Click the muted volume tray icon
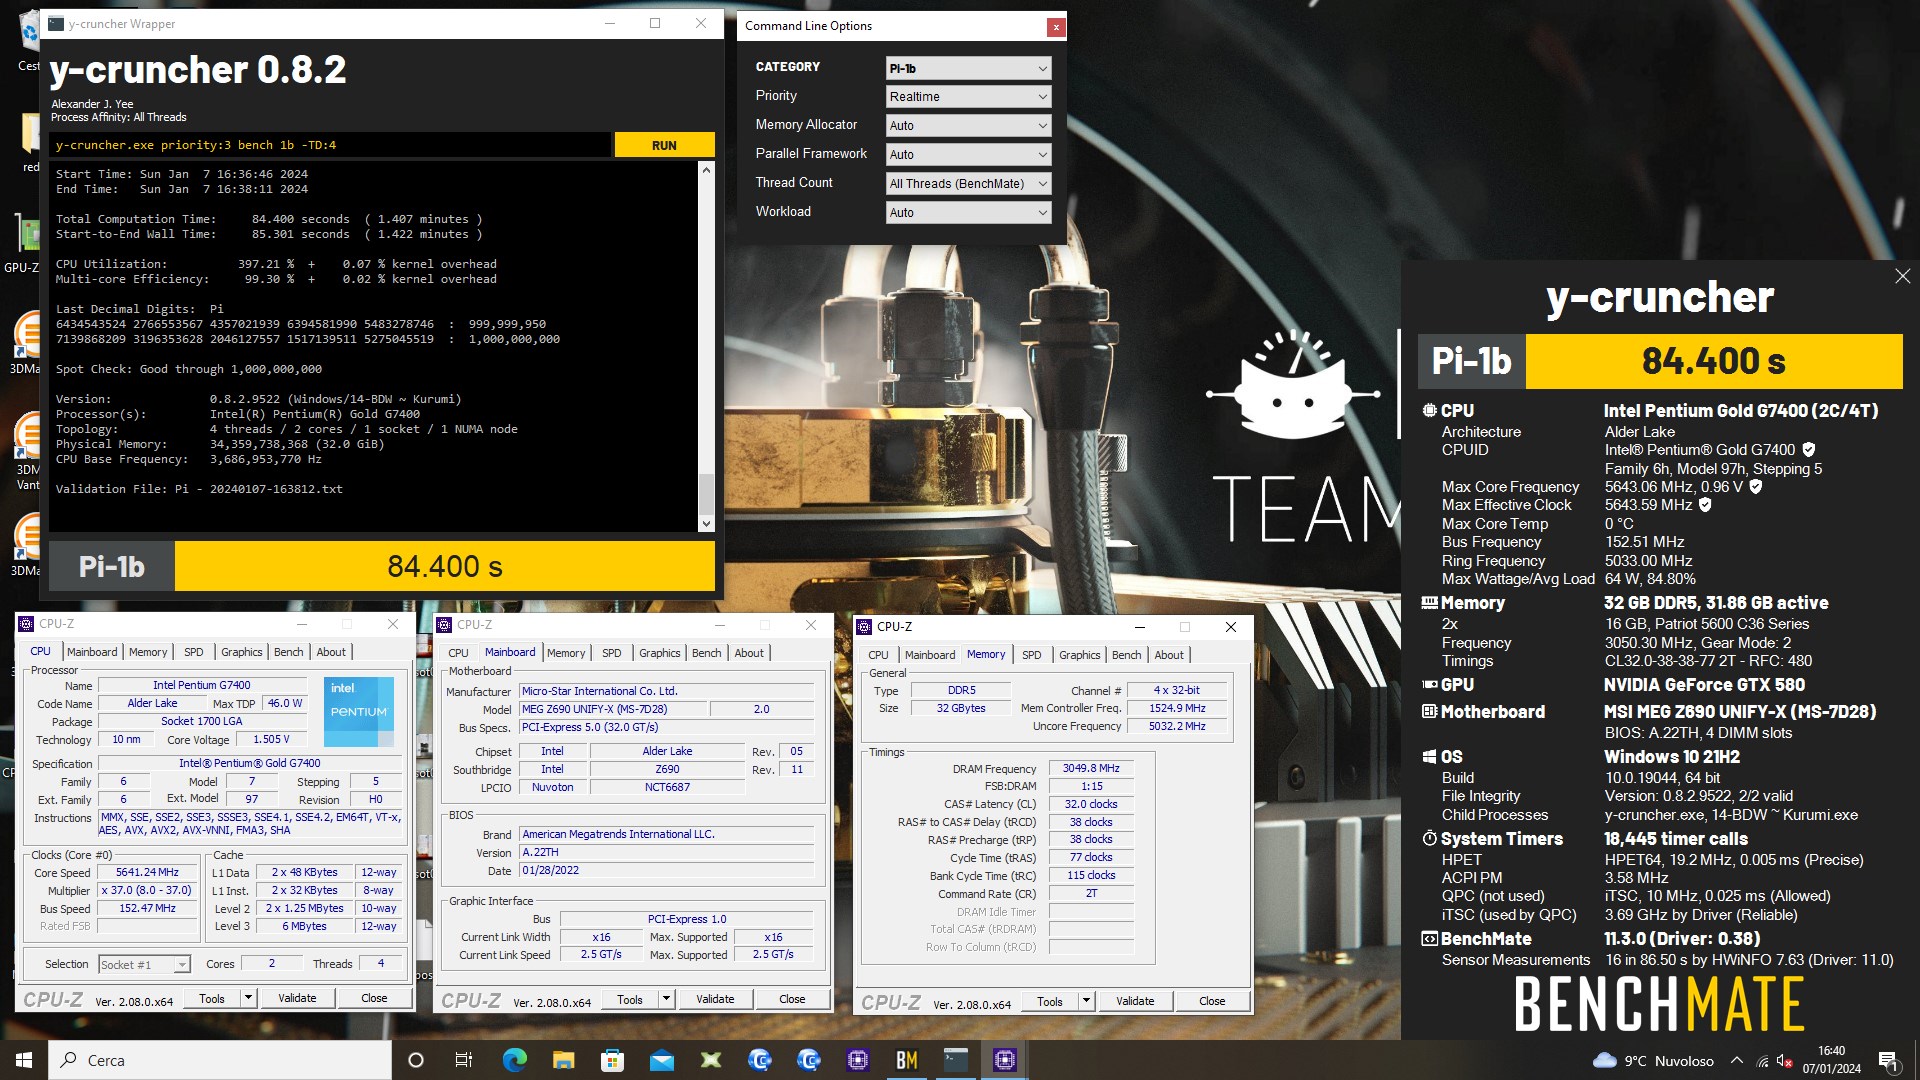Viewport: 1920px width, 1080px height. (1784, 1061)
